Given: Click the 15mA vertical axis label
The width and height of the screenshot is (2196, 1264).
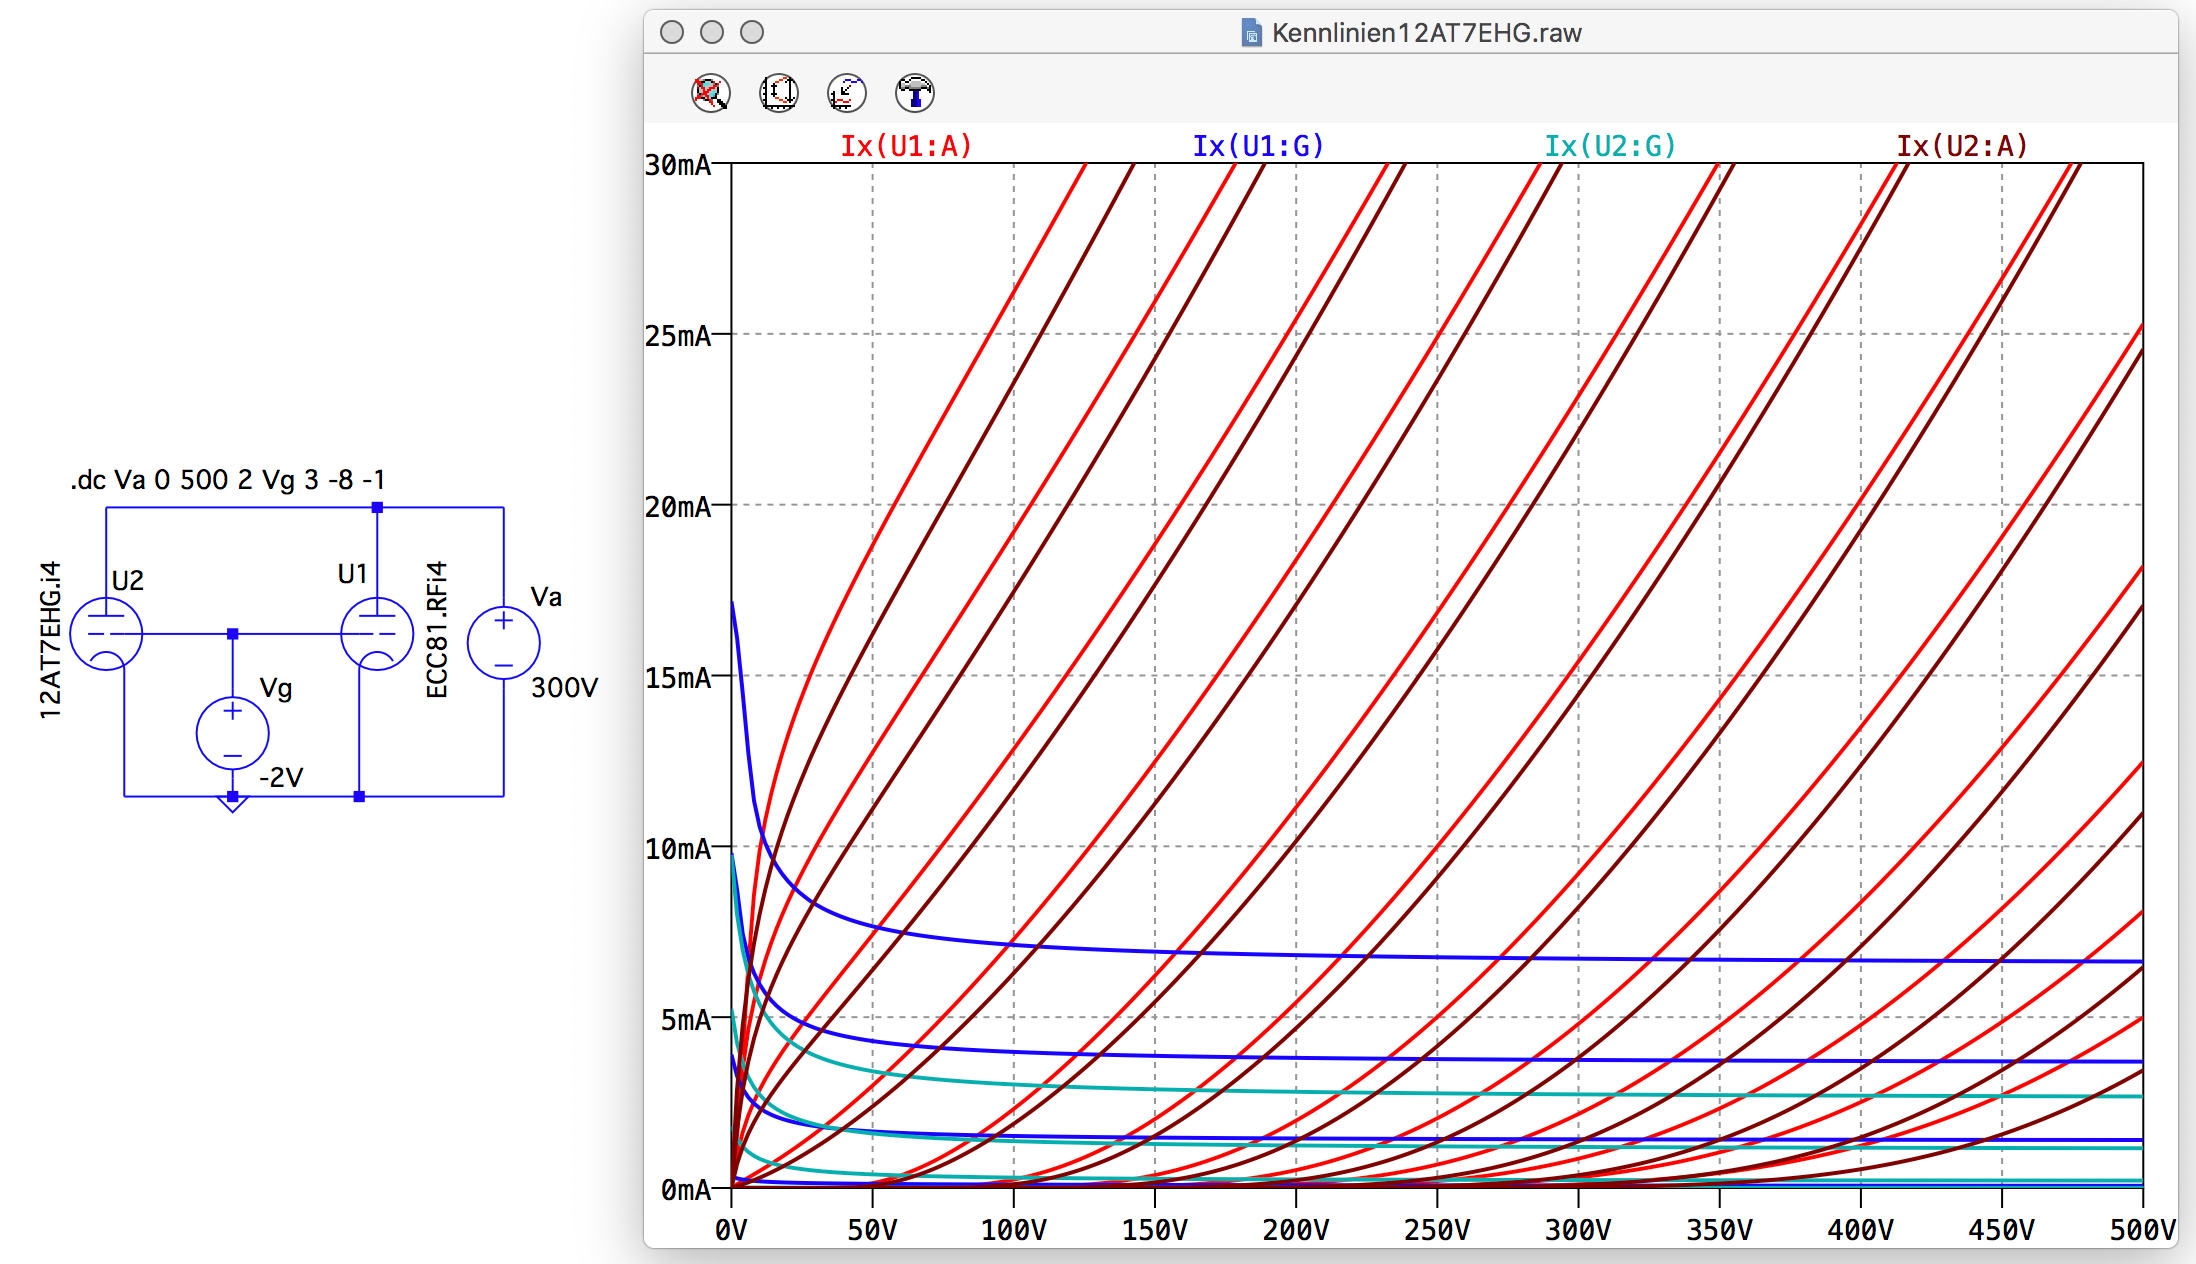Looking at the screenshot, I should [x=678, y=678].
